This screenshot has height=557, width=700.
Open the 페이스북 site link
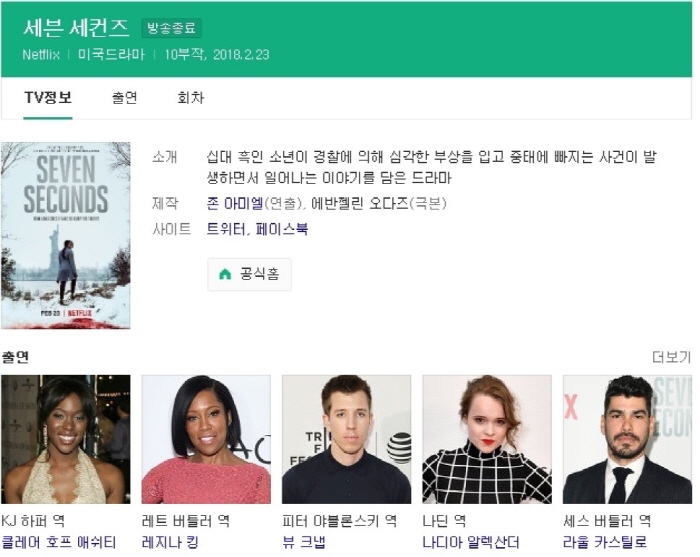point(281,229)
